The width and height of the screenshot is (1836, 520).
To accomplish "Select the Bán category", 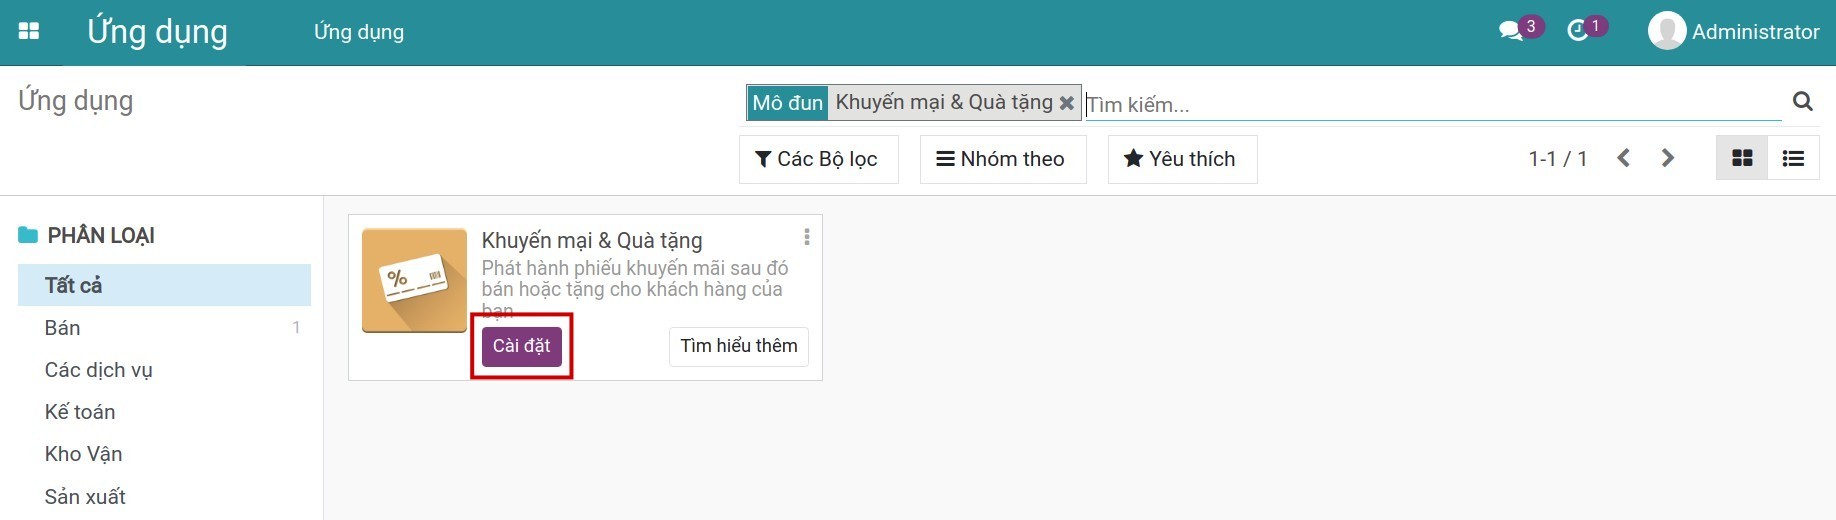I will 164,328.
